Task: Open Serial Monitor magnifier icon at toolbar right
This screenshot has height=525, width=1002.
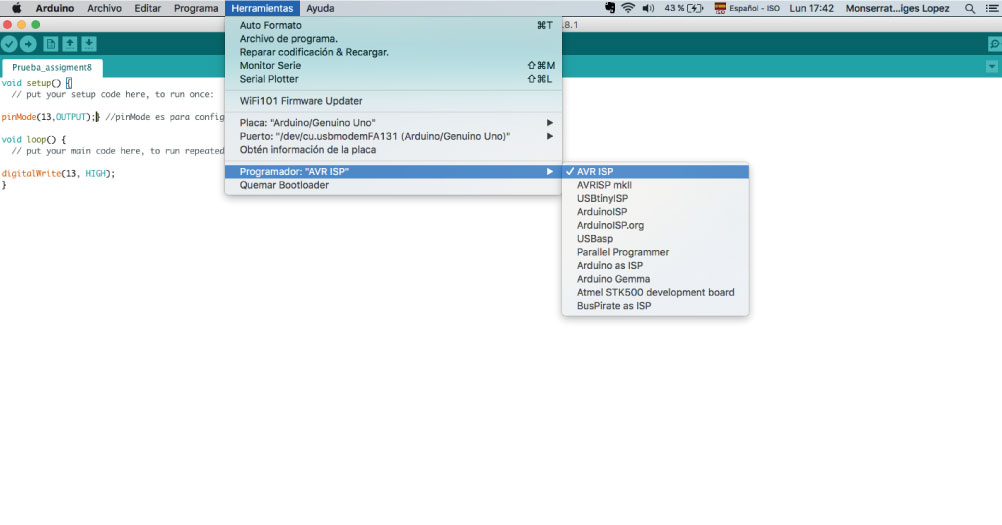Action: coord(994,43)
